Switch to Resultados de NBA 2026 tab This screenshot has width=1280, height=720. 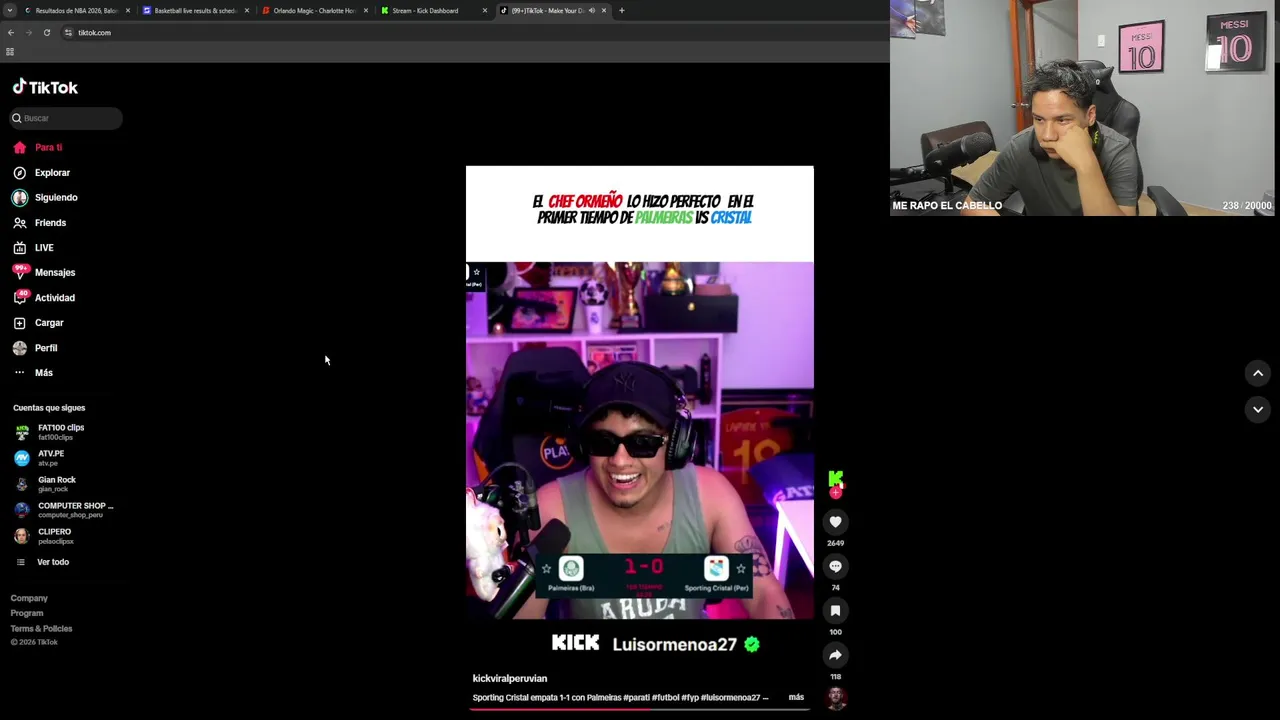point(76,11)
